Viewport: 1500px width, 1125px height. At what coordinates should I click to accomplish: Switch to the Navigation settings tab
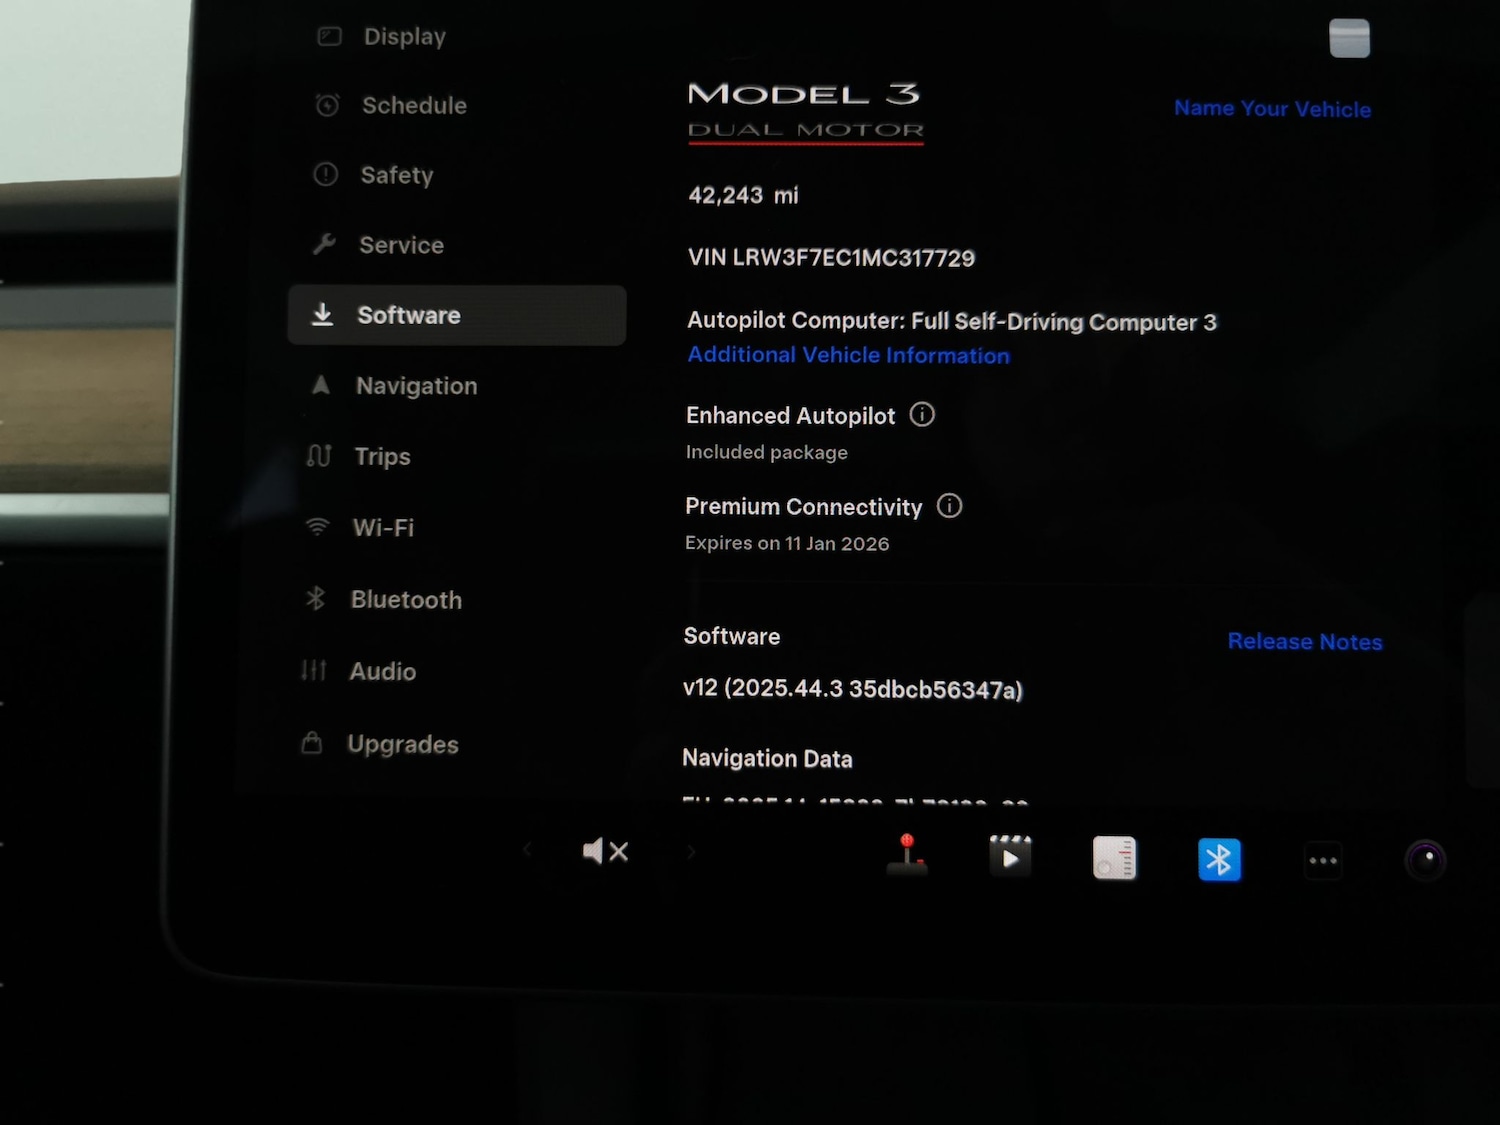(416, 385)
